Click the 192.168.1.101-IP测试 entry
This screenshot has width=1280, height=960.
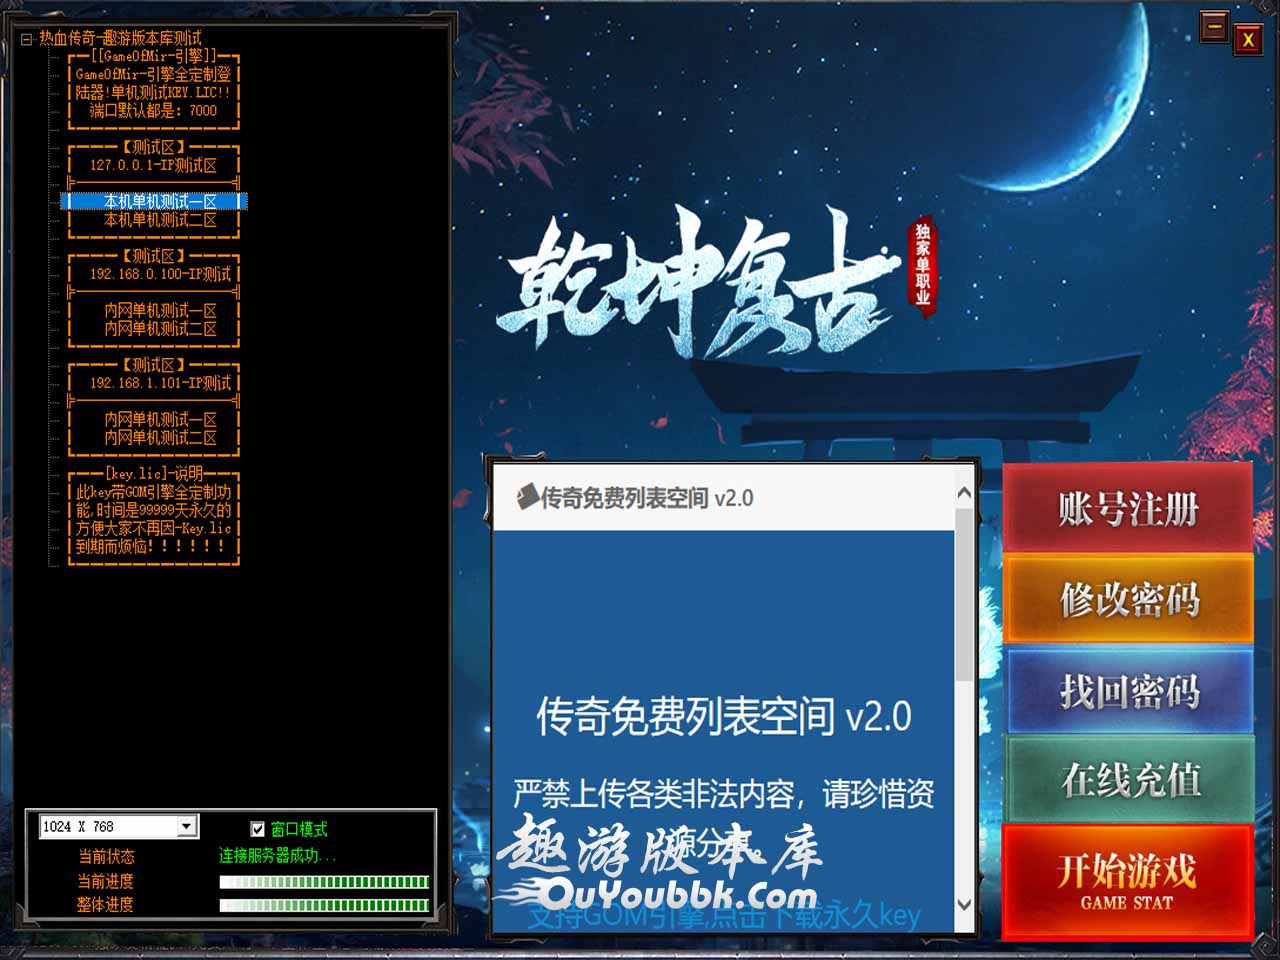[160, 383]
